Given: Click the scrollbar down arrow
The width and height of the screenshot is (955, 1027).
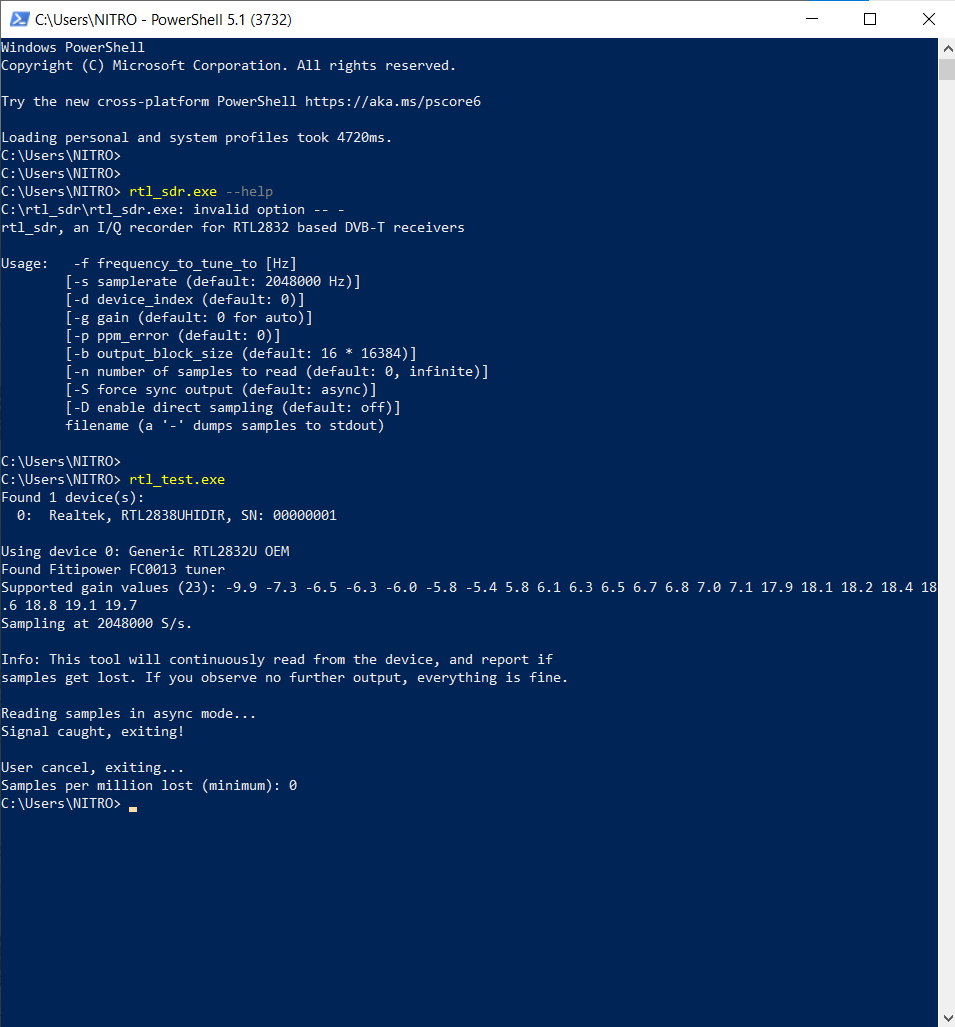Looking at the screenshot, I should point(947,1018).
